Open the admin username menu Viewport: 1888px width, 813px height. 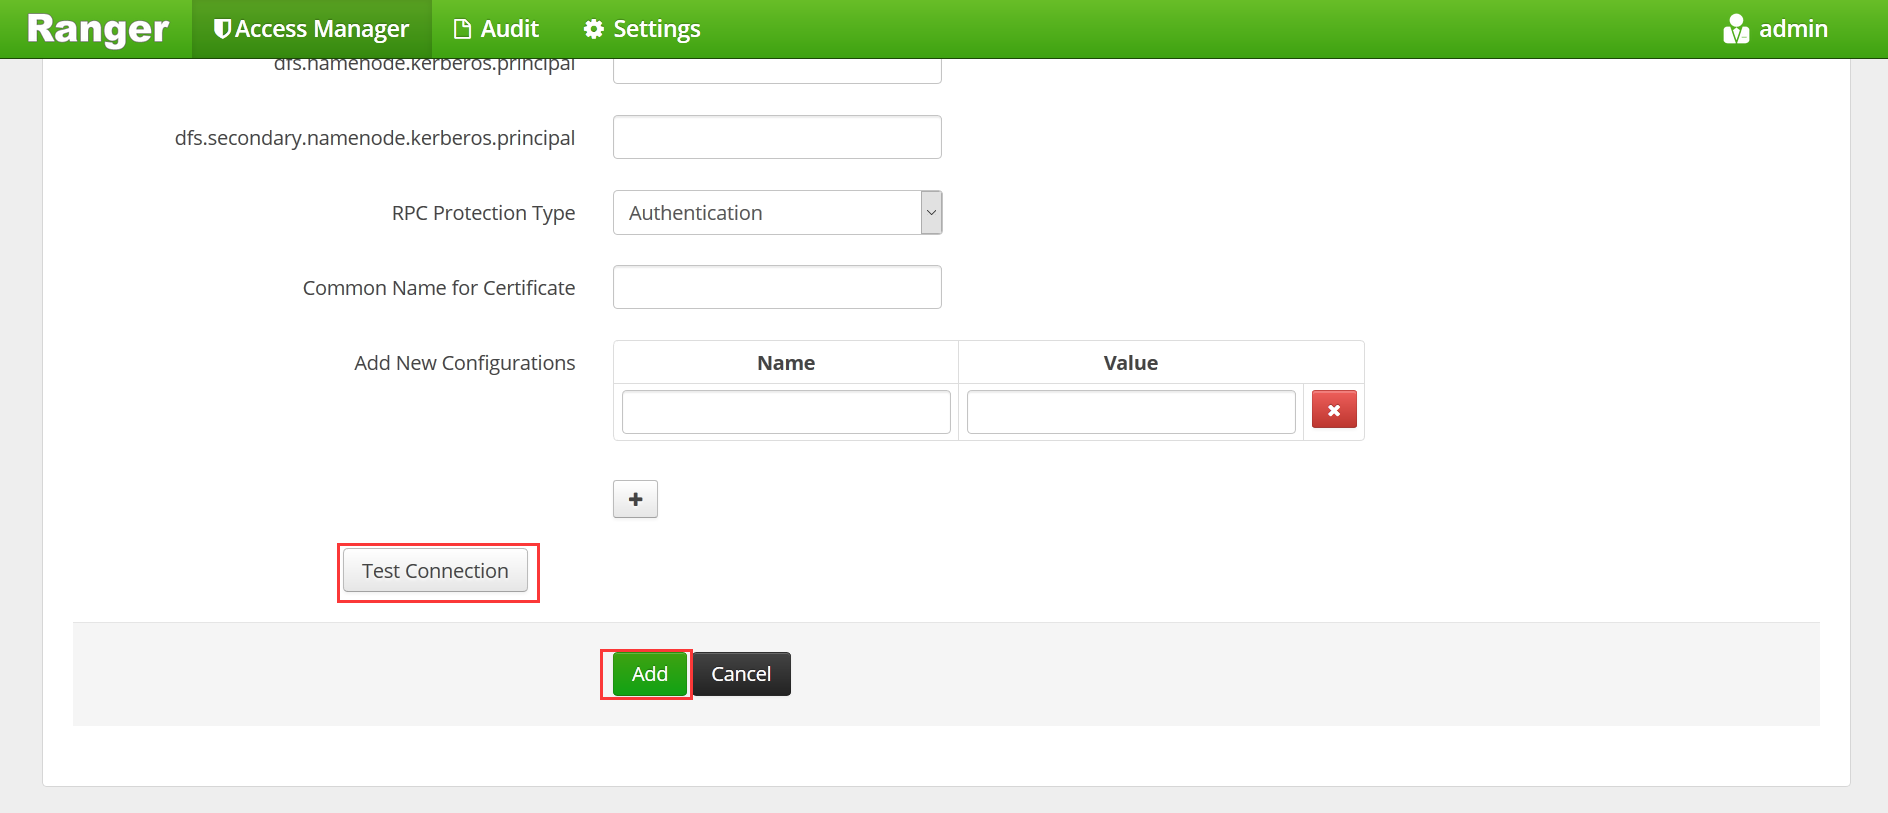coord(1793,29)
